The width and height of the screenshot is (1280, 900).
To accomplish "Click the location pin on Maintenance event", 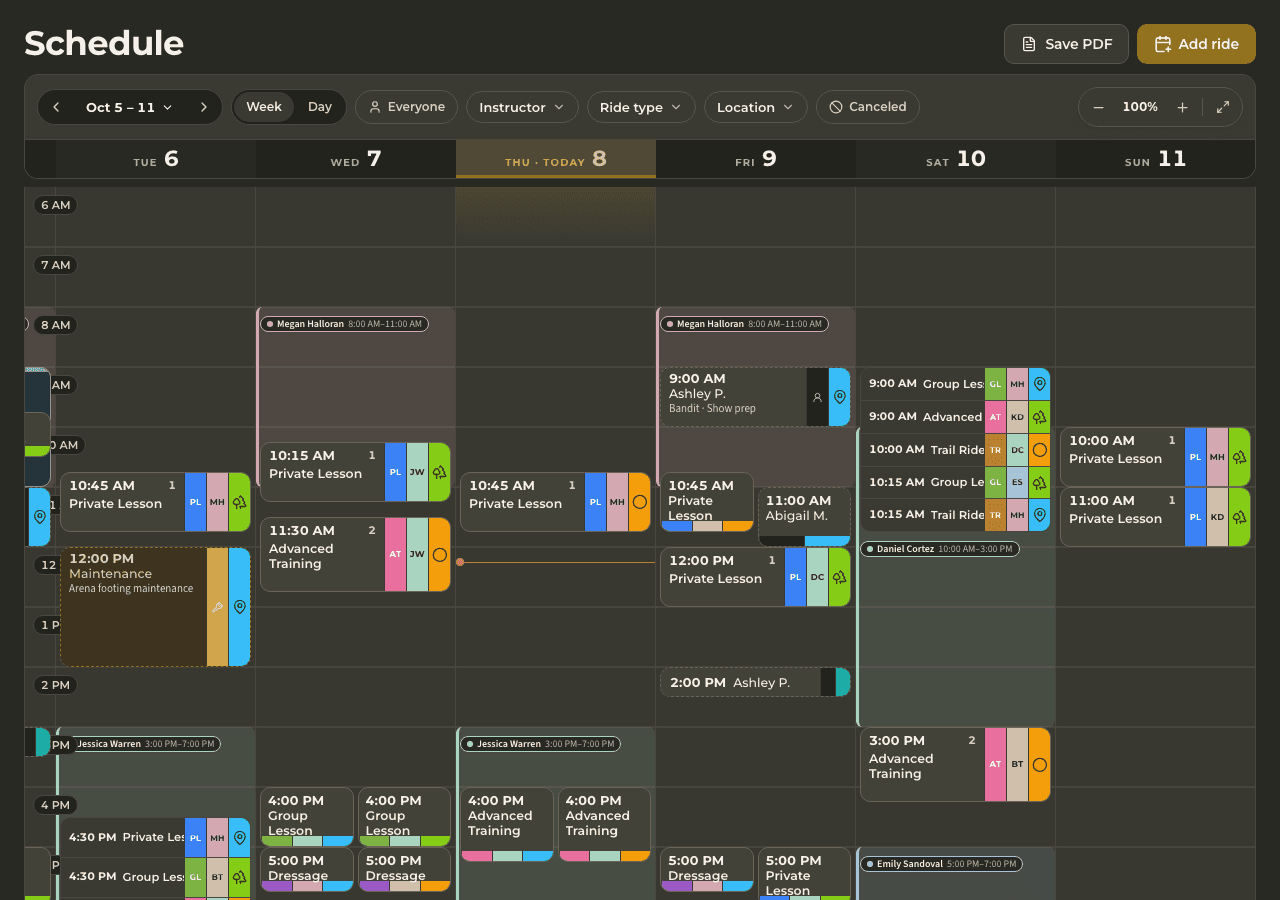I will pos(240,607).
